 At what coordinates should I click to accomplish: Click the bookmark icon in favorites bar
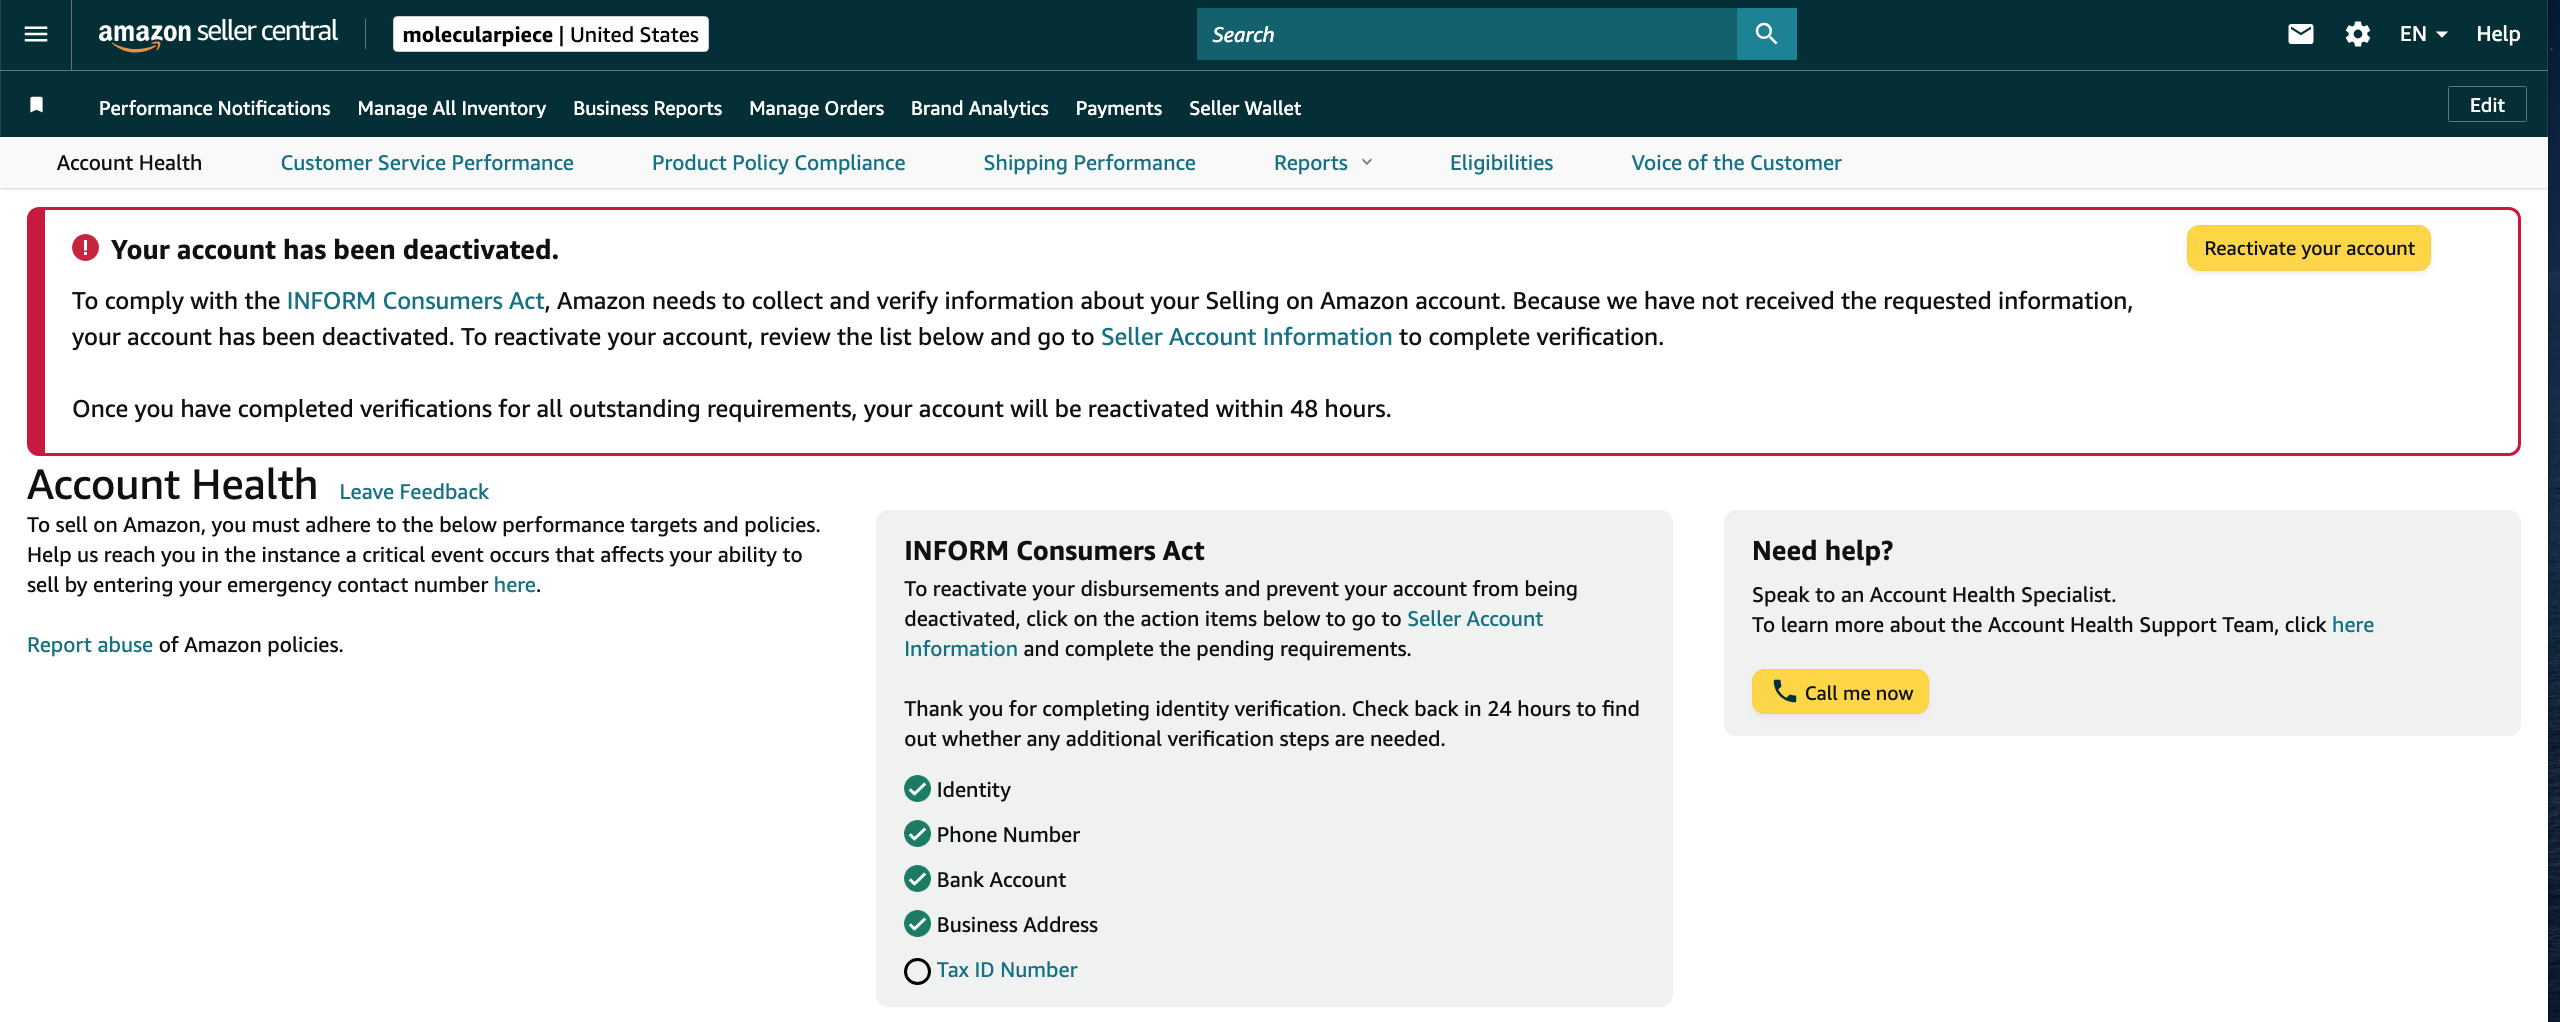[36, 105]
